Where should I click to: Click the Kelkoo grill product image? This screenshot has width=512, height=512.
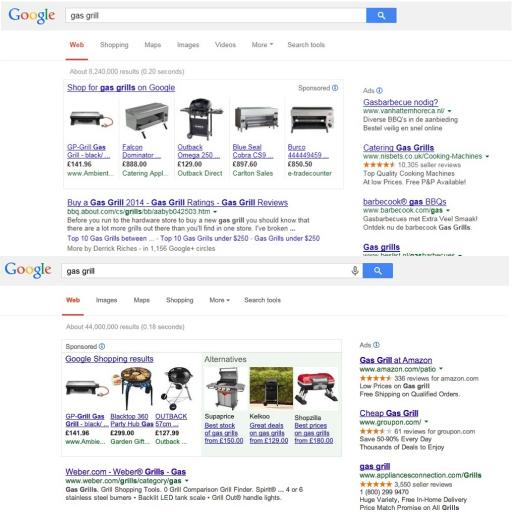pos(271,388)
